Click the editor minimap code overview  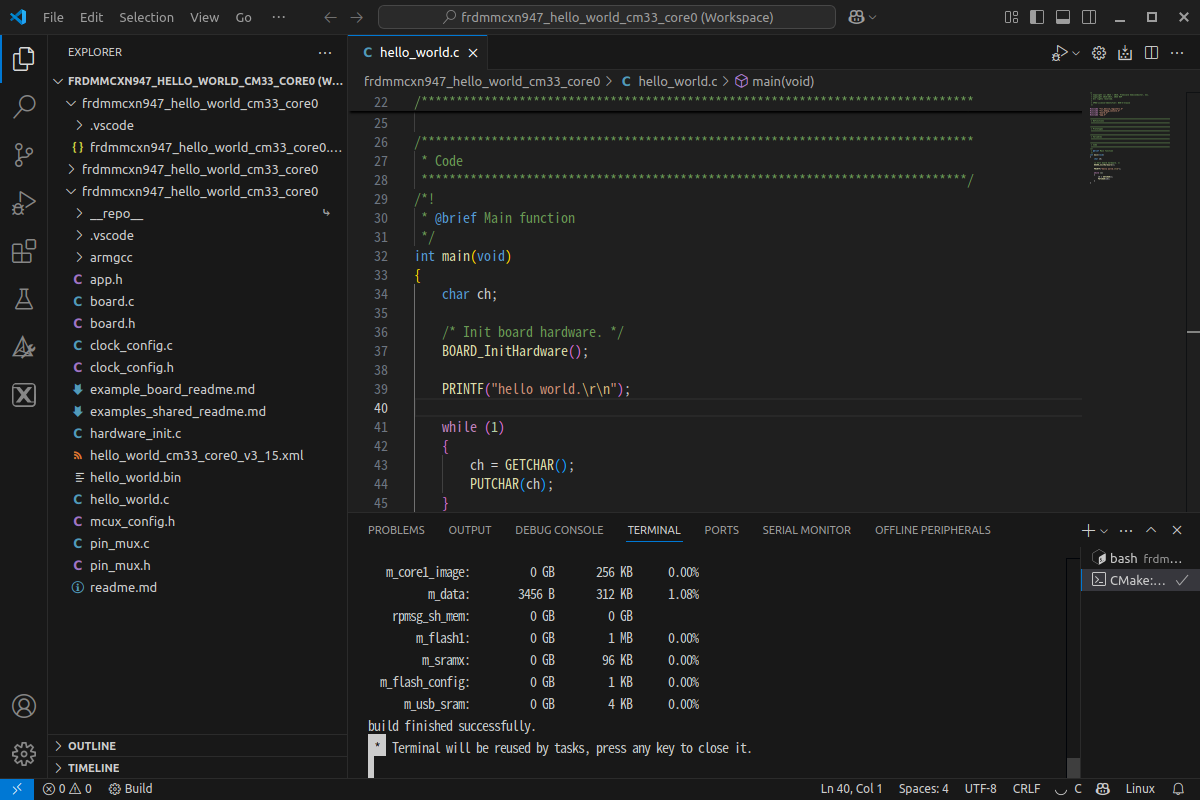pyautogui.click(x=1130, y=140)
